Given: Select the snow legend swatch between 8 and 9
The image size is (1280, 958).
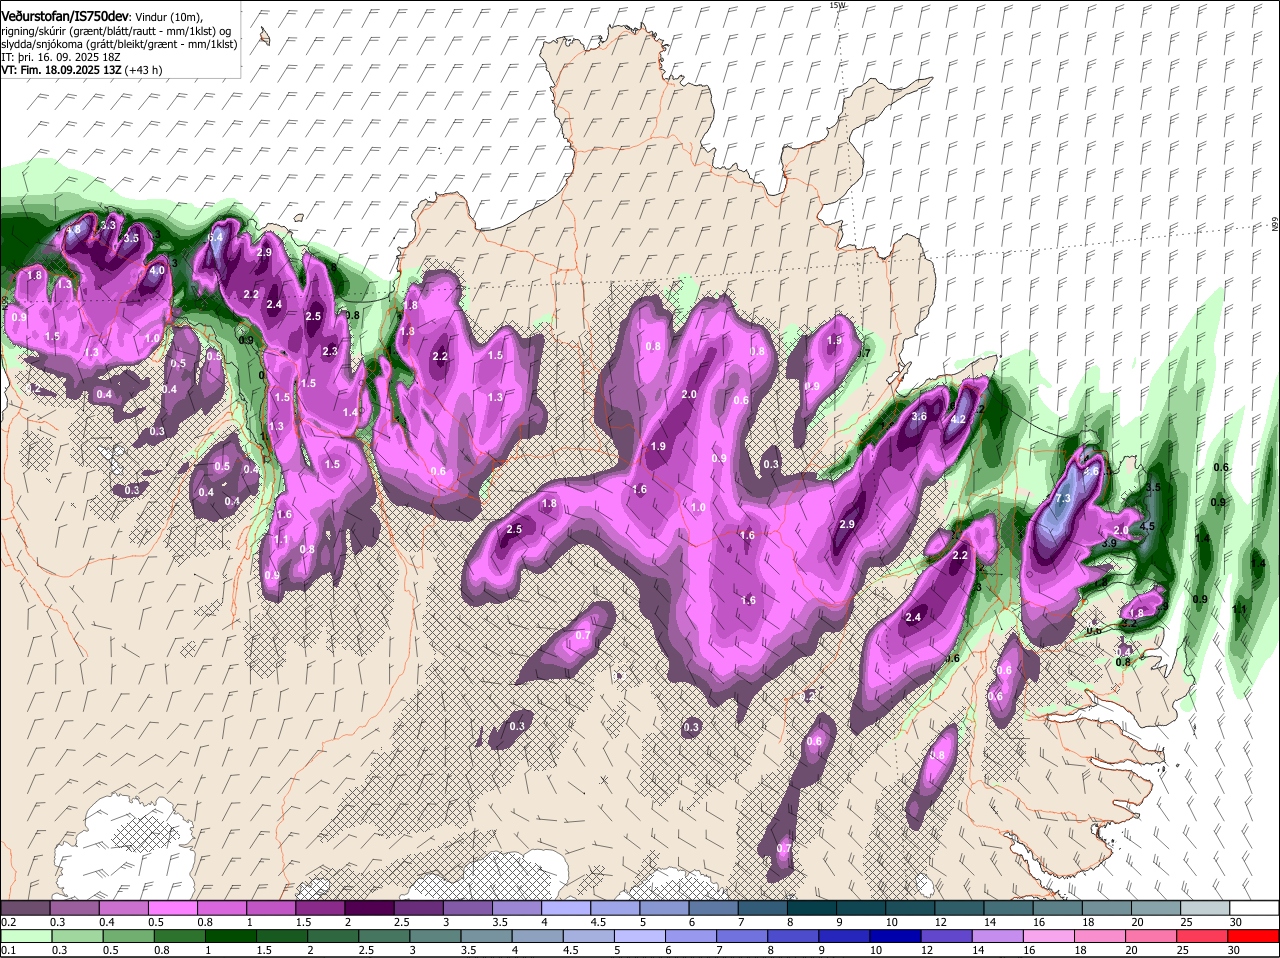Looking at the screenshot, I should pyautogui.click(x=812, y=906).
